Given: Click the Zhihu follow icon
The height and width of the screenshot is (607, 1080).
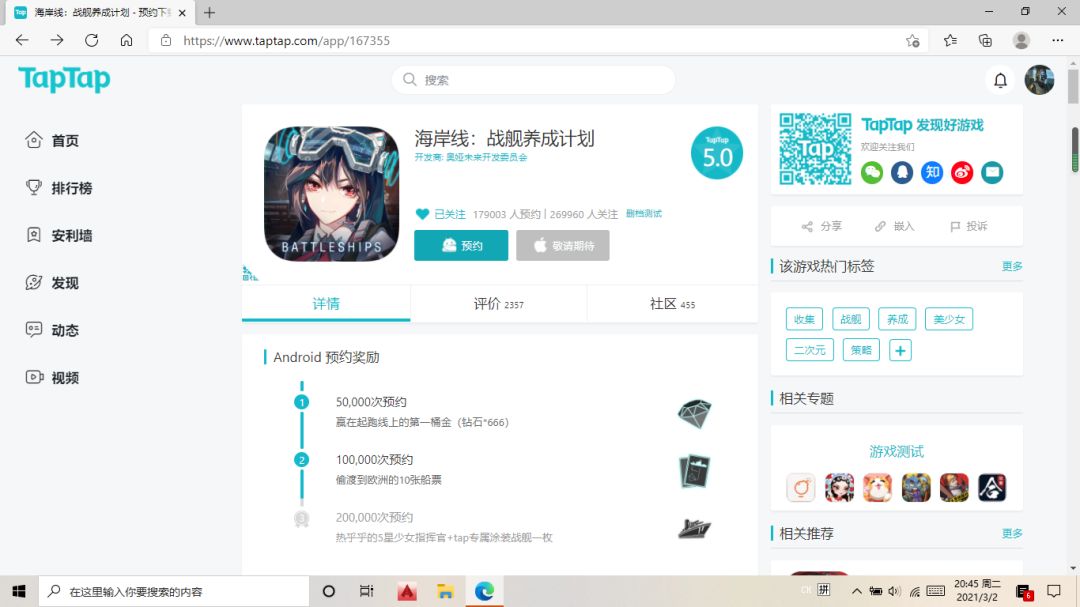Looking at the screenshot, I should point(932,172).
